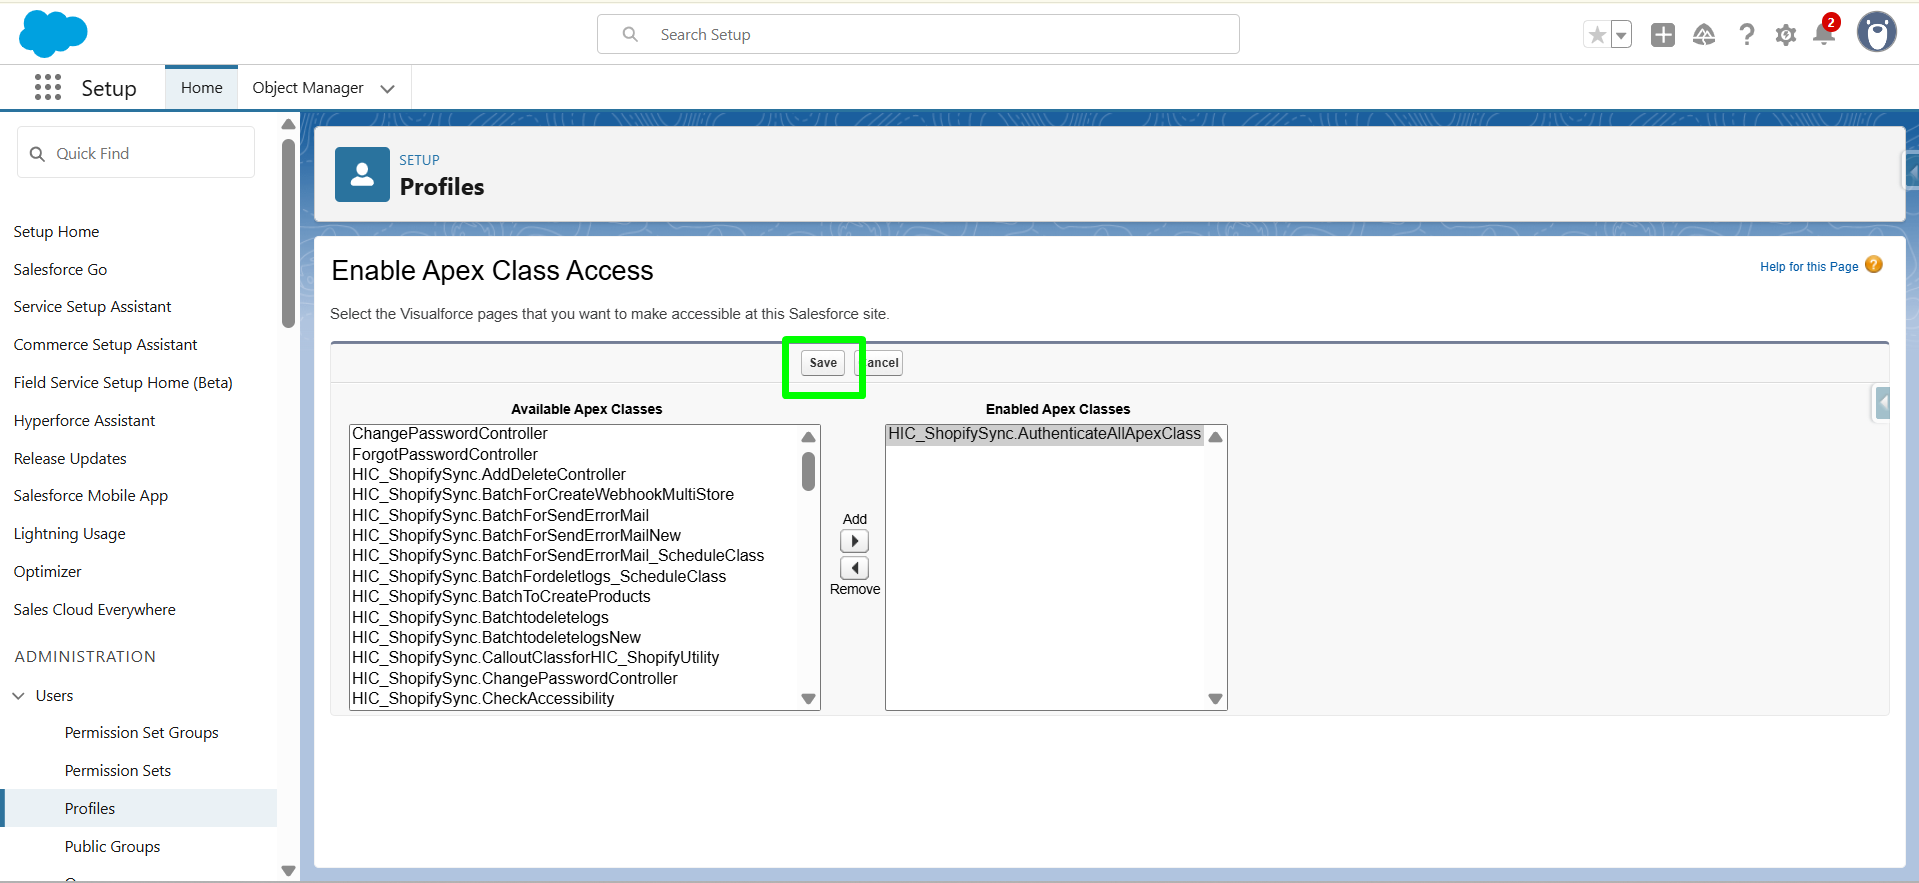Screen dimensions: 1919x883
Task: Open the Global Actions plus icon
Action: 1663,35
